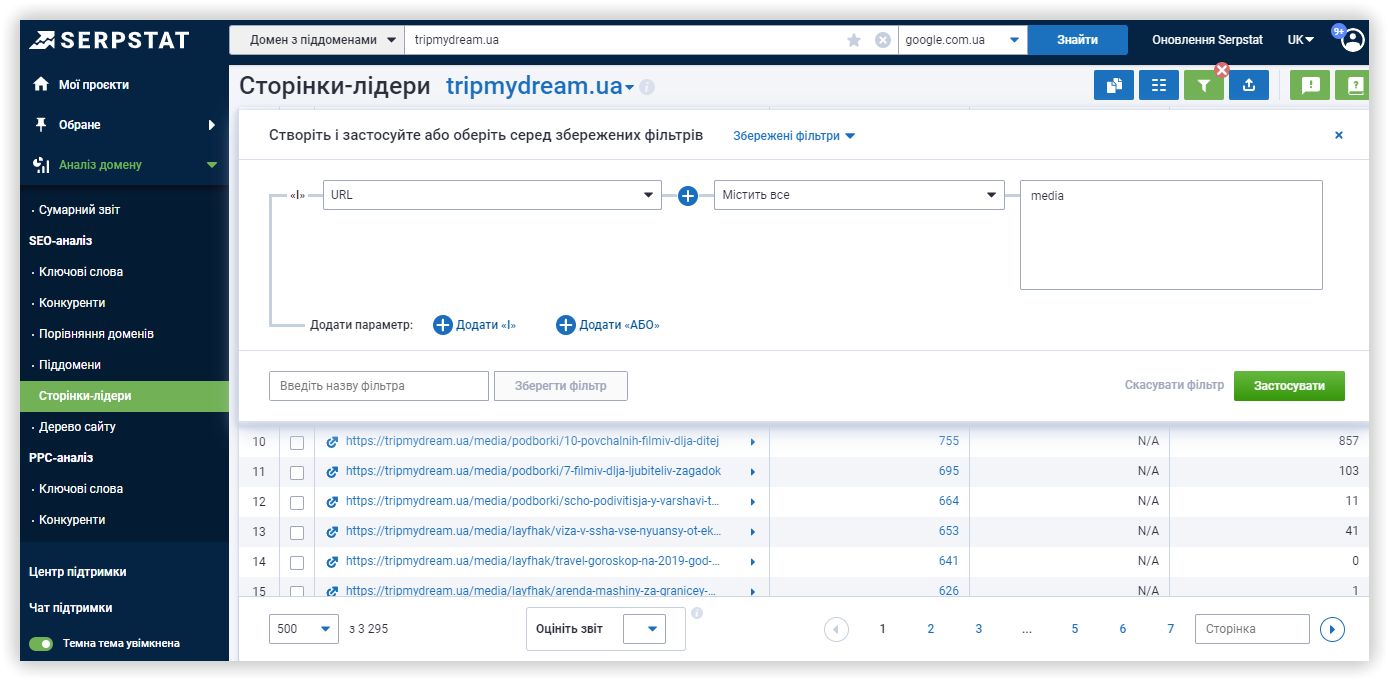The height and width of the screenshot is (681, 1389).
Task: Go to previous page arrow
Action: coord(837,629)
